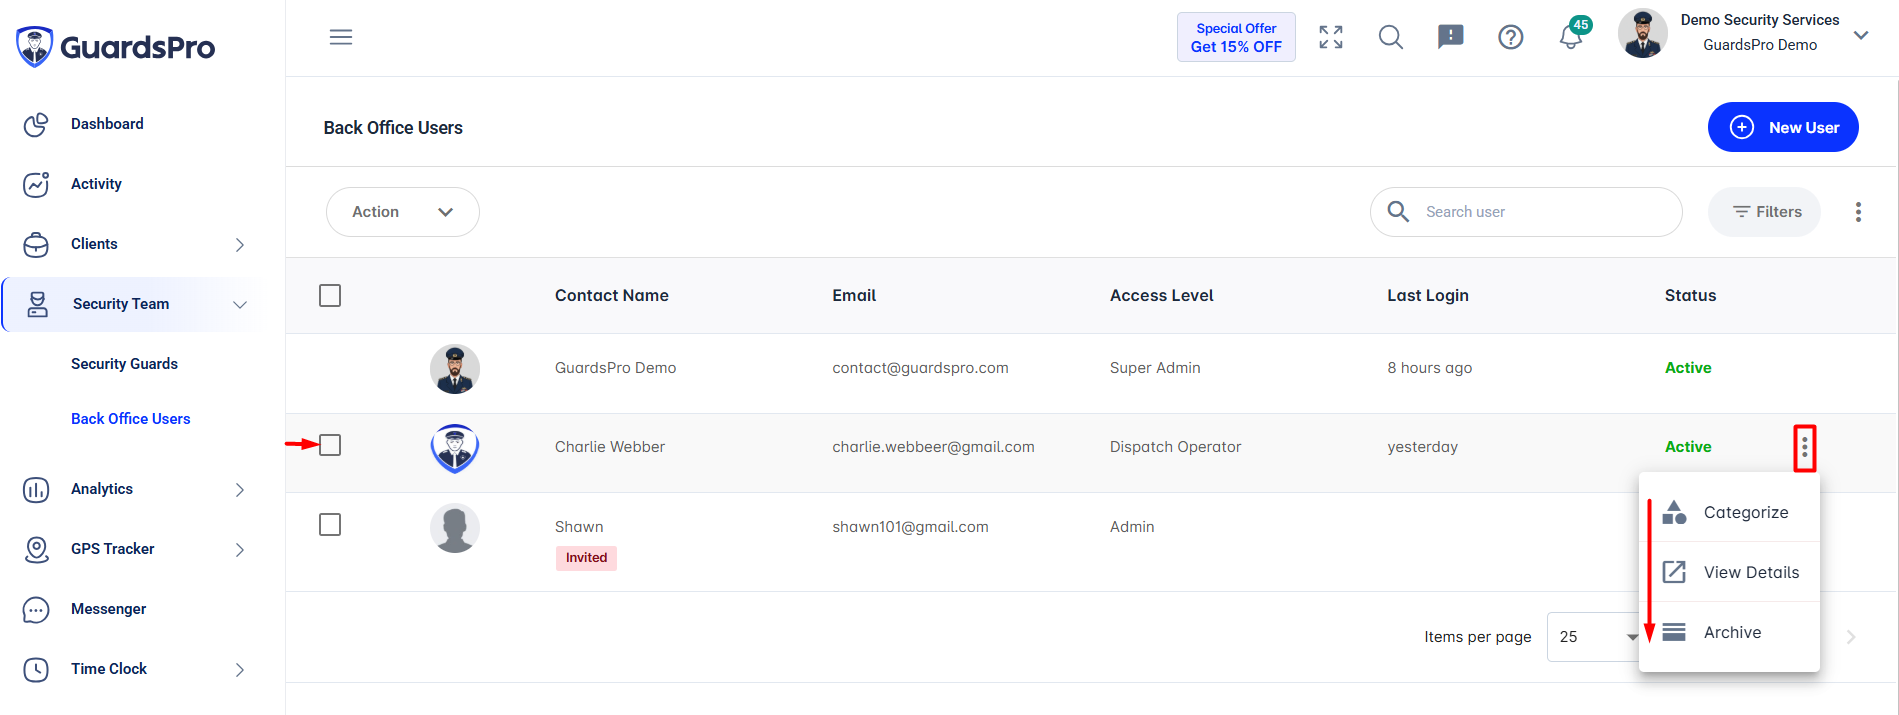Open the feedback message icon
Image resolution: width=1899 pixels, height=715 pixels.
[1451, 37]
